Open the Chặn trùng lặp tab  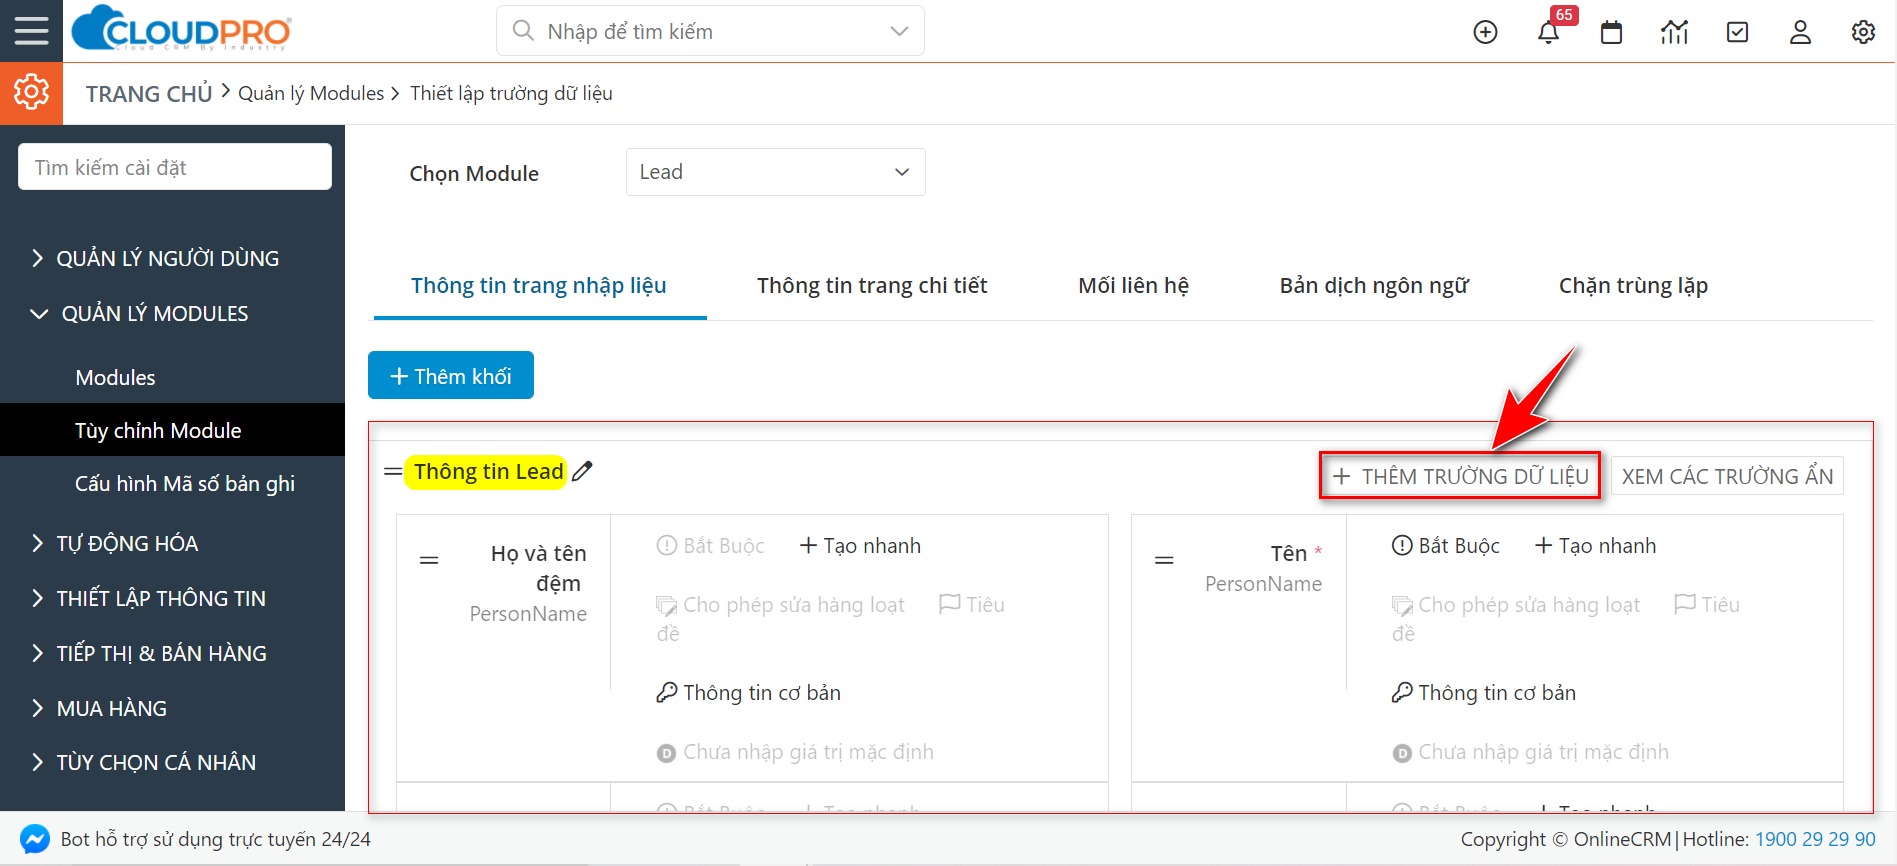[1633, 286]
